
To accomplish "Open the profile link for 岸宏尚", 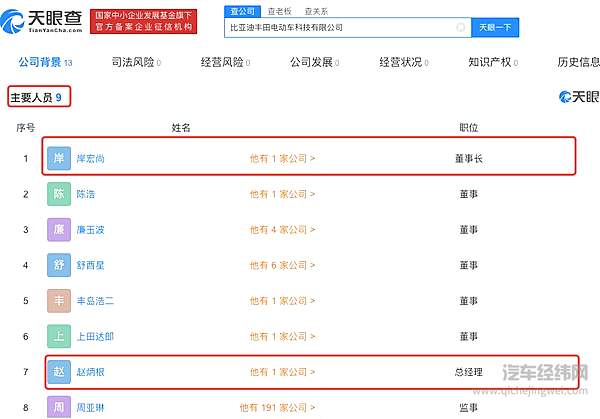I will (90, 158).
